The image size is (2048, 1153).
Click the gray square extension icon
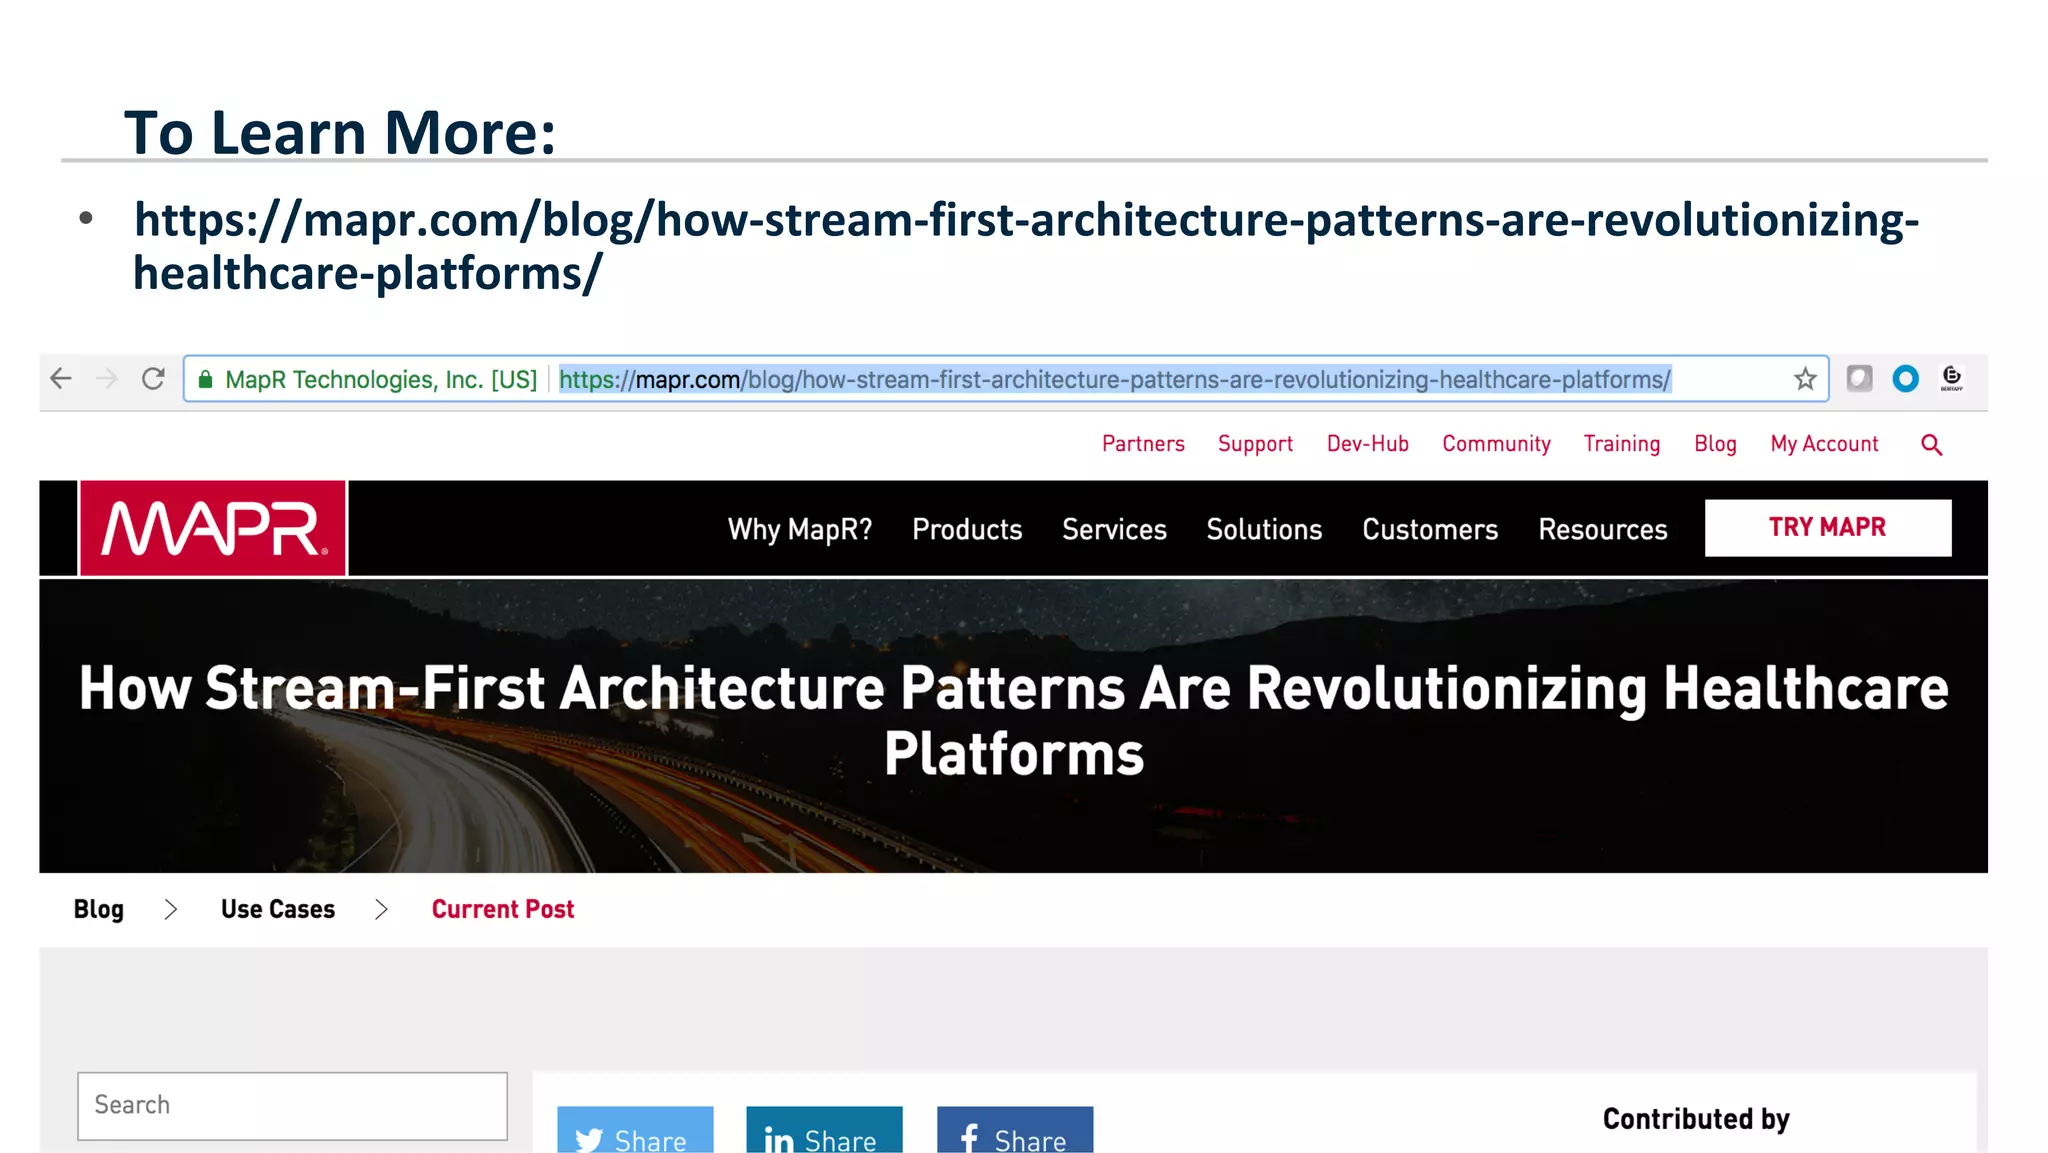tap(1859, 378)
